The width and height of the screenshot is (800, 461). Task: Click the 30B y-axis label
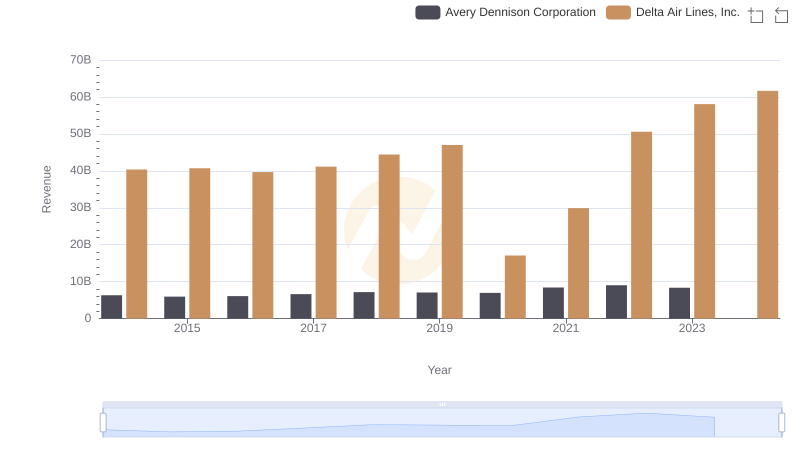(81, 208)
